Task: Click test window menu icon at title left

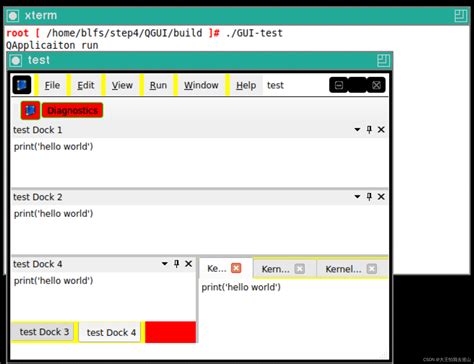Action: click(16, 61)
